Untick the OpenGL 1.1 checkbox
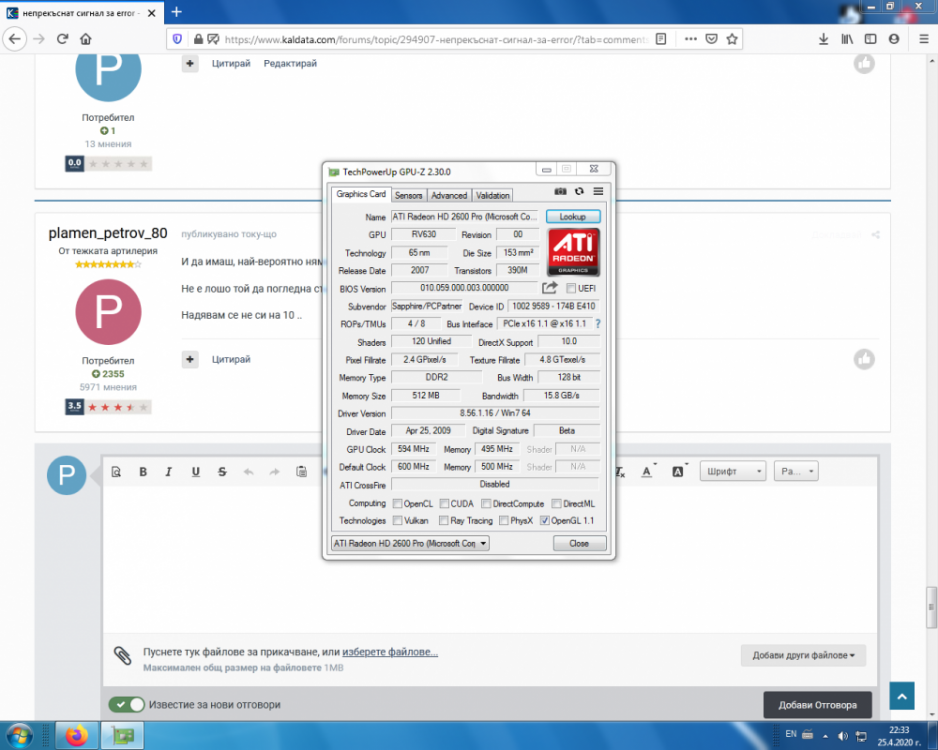The image size is (938, 750). (x=544, y=520)
